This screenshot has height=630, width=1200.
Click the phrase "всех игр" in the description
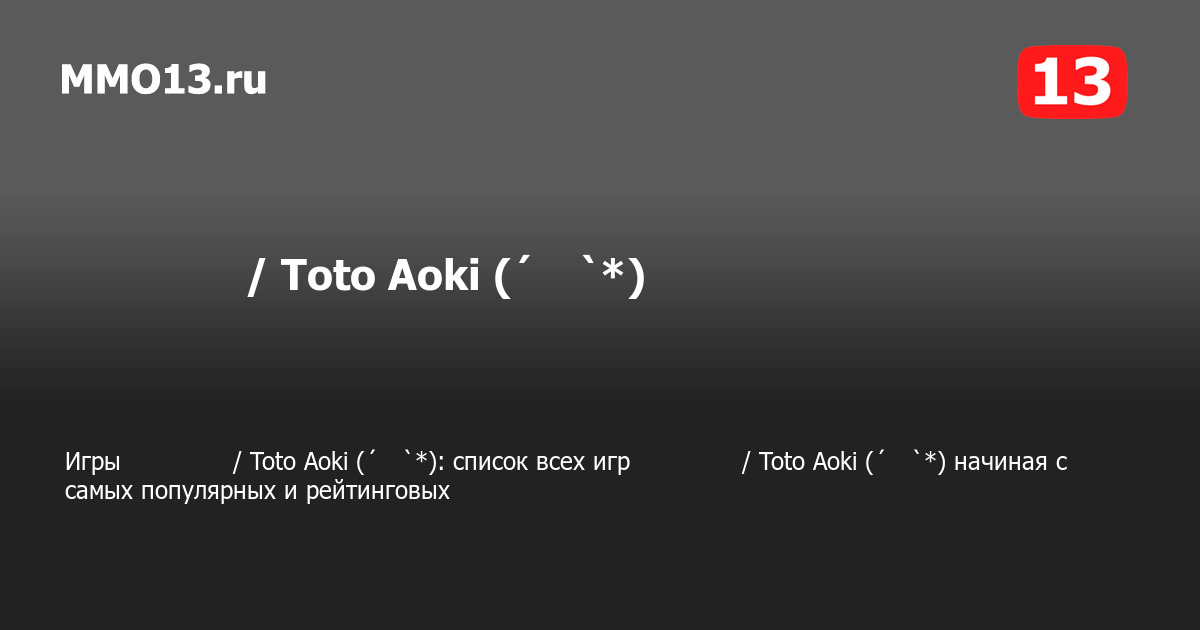[586, 462]
